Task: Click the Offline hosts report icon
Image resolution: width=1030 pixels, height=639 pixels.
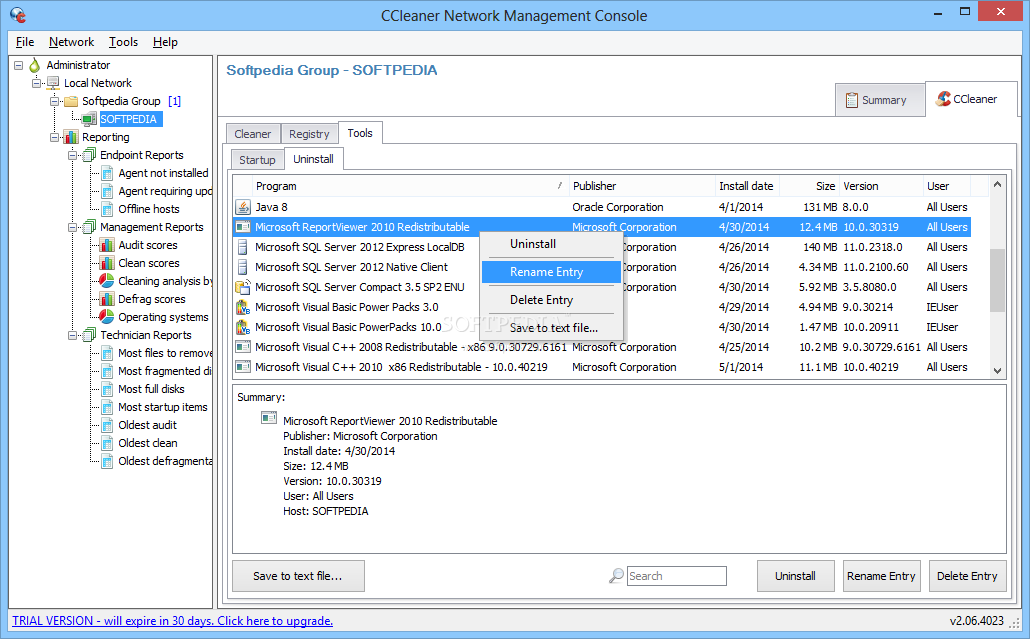Action: (107, 209)
